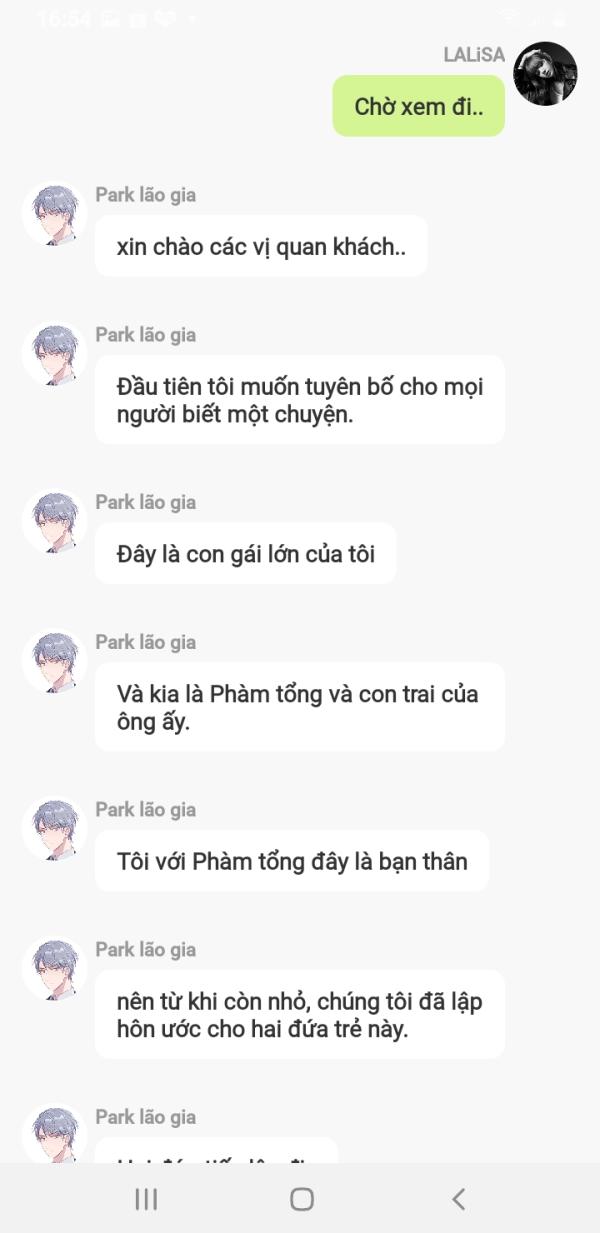This screenshot has height=1233, width=600.
Task: Tap the LALiSA sender name label
Action: pyautogui.click(x=474, y=55)
